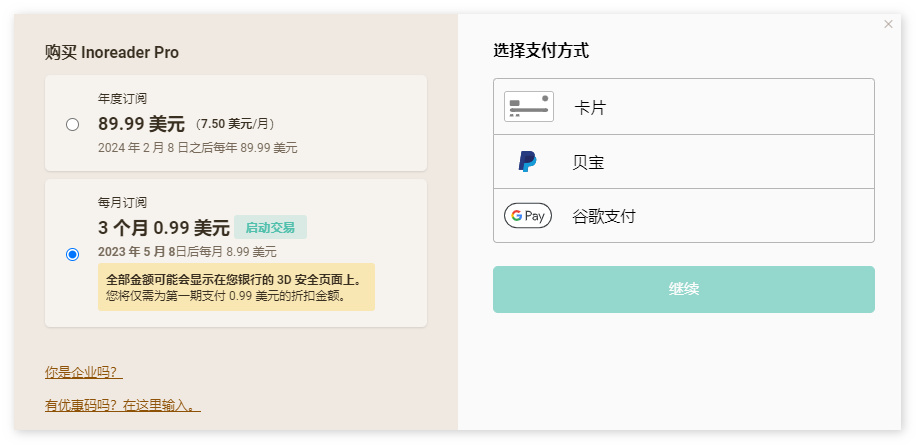Select the monthly subscription radio button

coord(72,254)
